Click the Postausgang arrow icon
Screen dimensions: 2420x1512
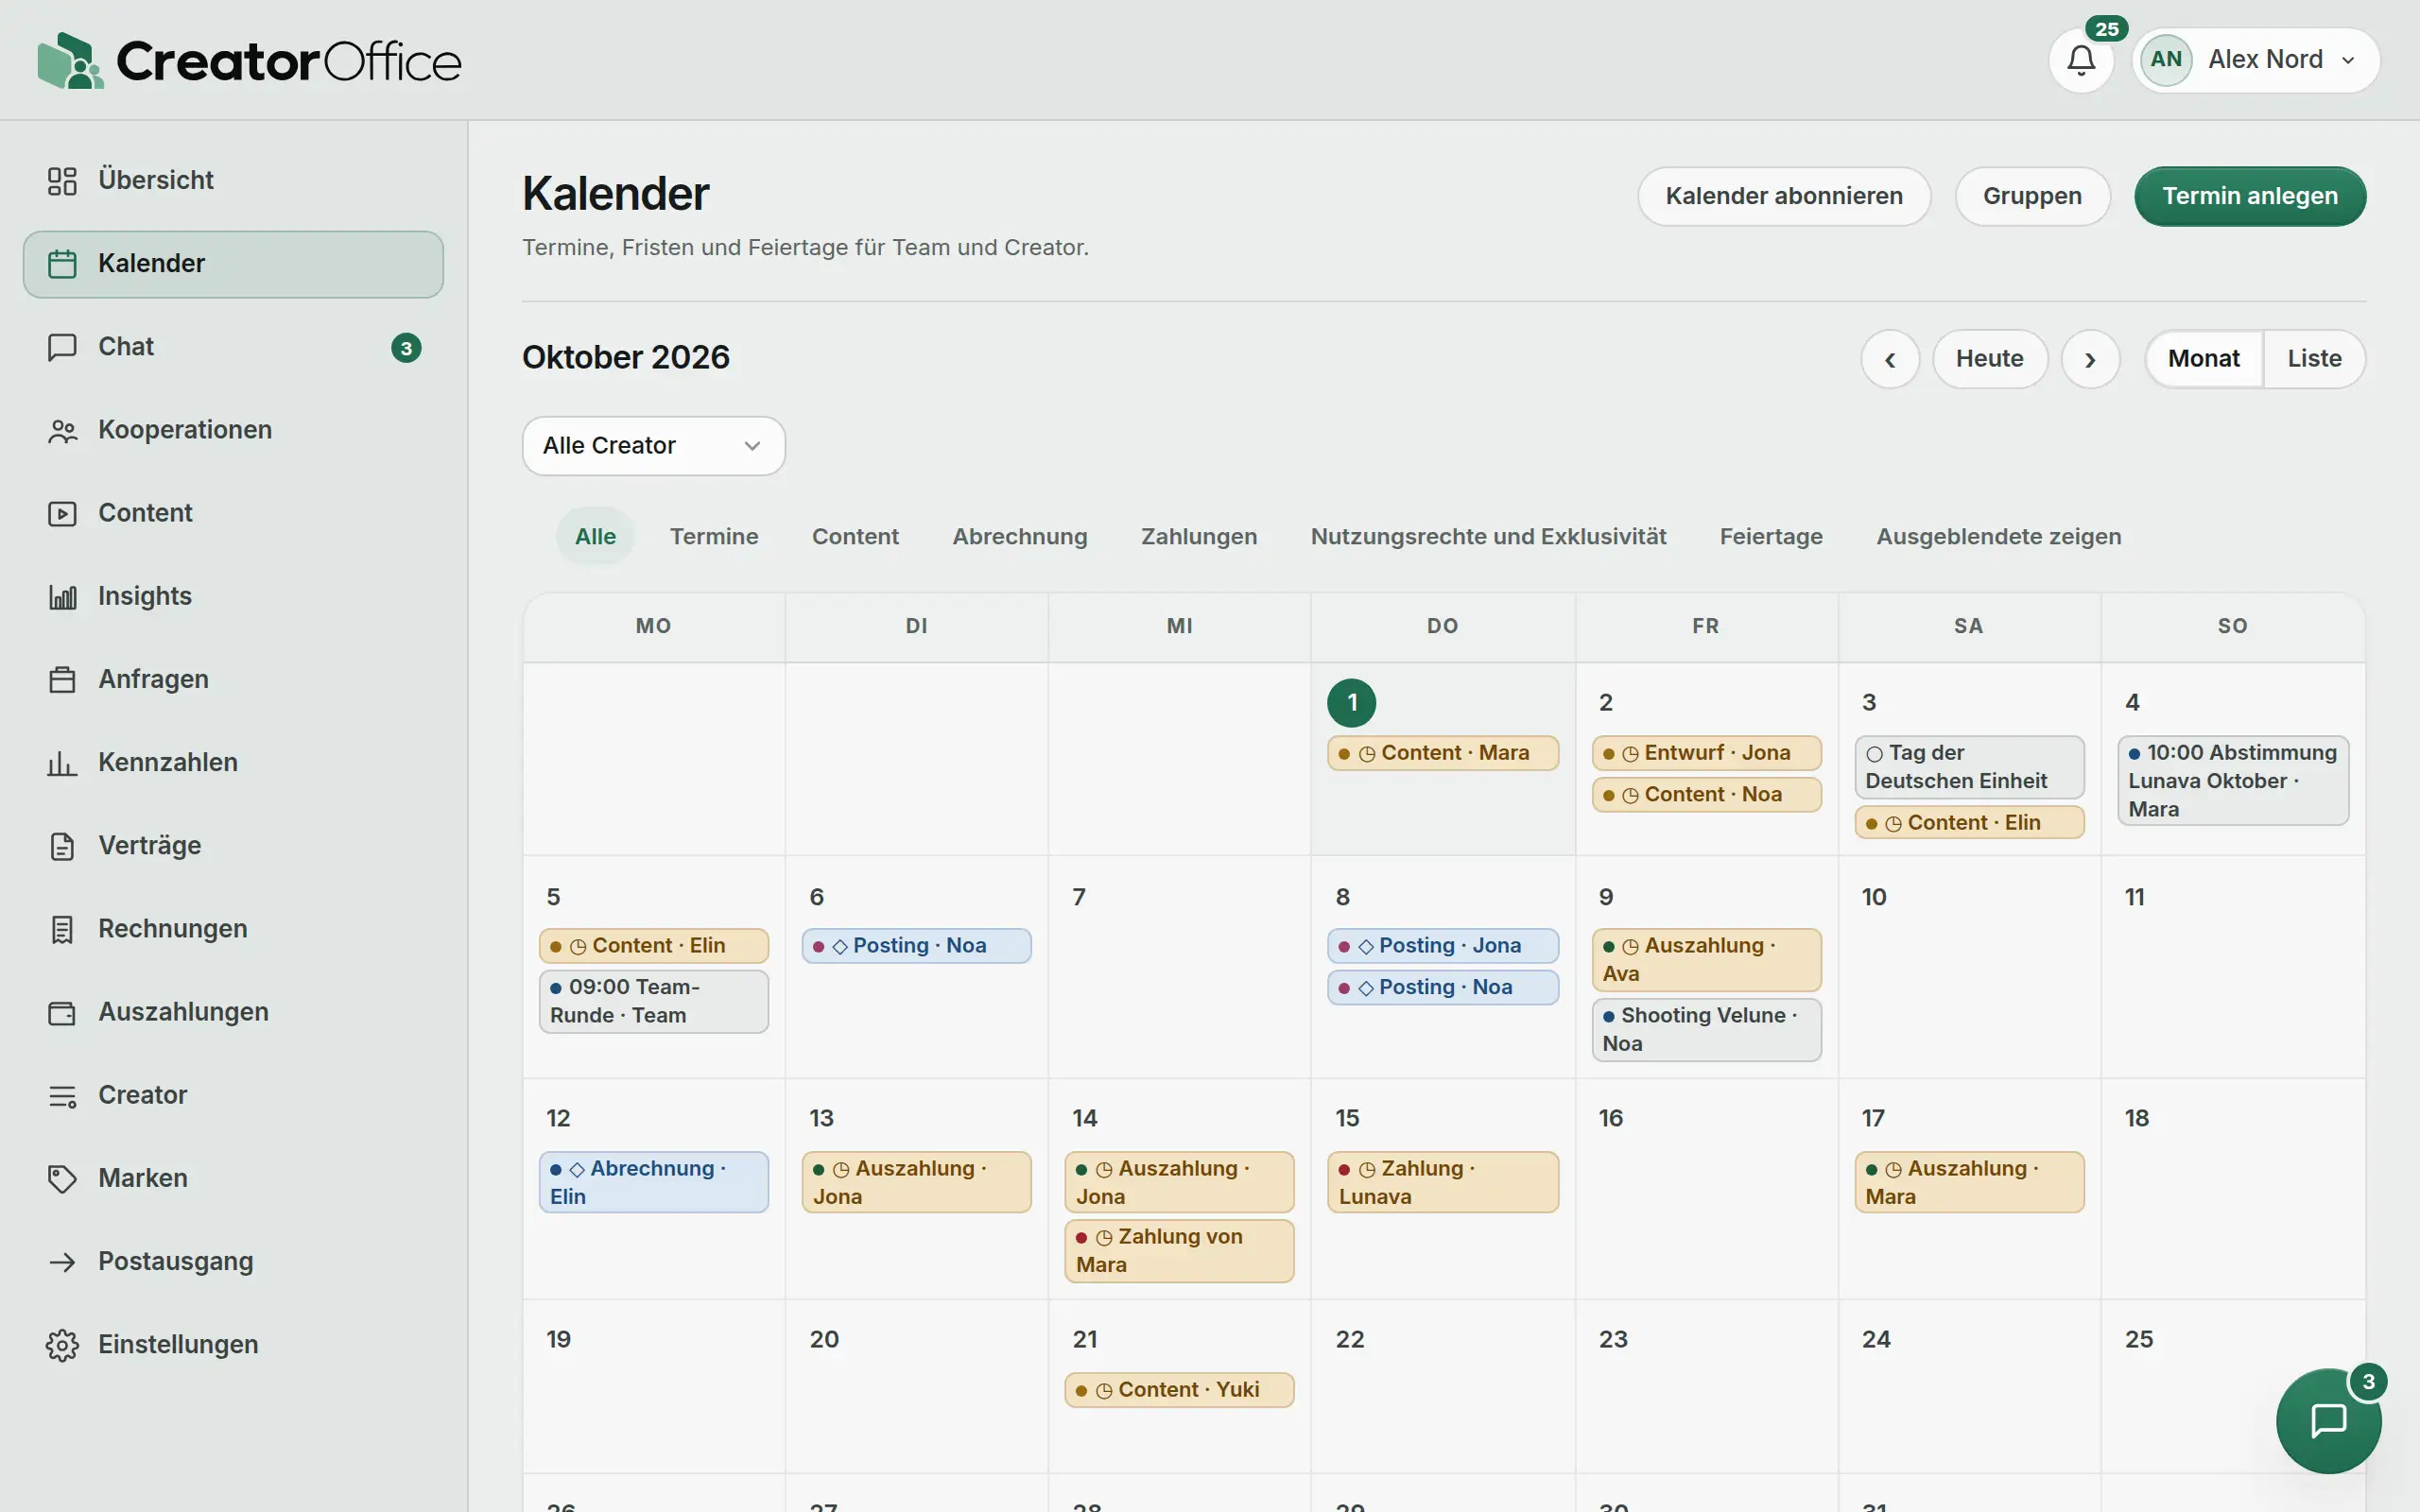pyautogui.click(x=62, y=1261)
